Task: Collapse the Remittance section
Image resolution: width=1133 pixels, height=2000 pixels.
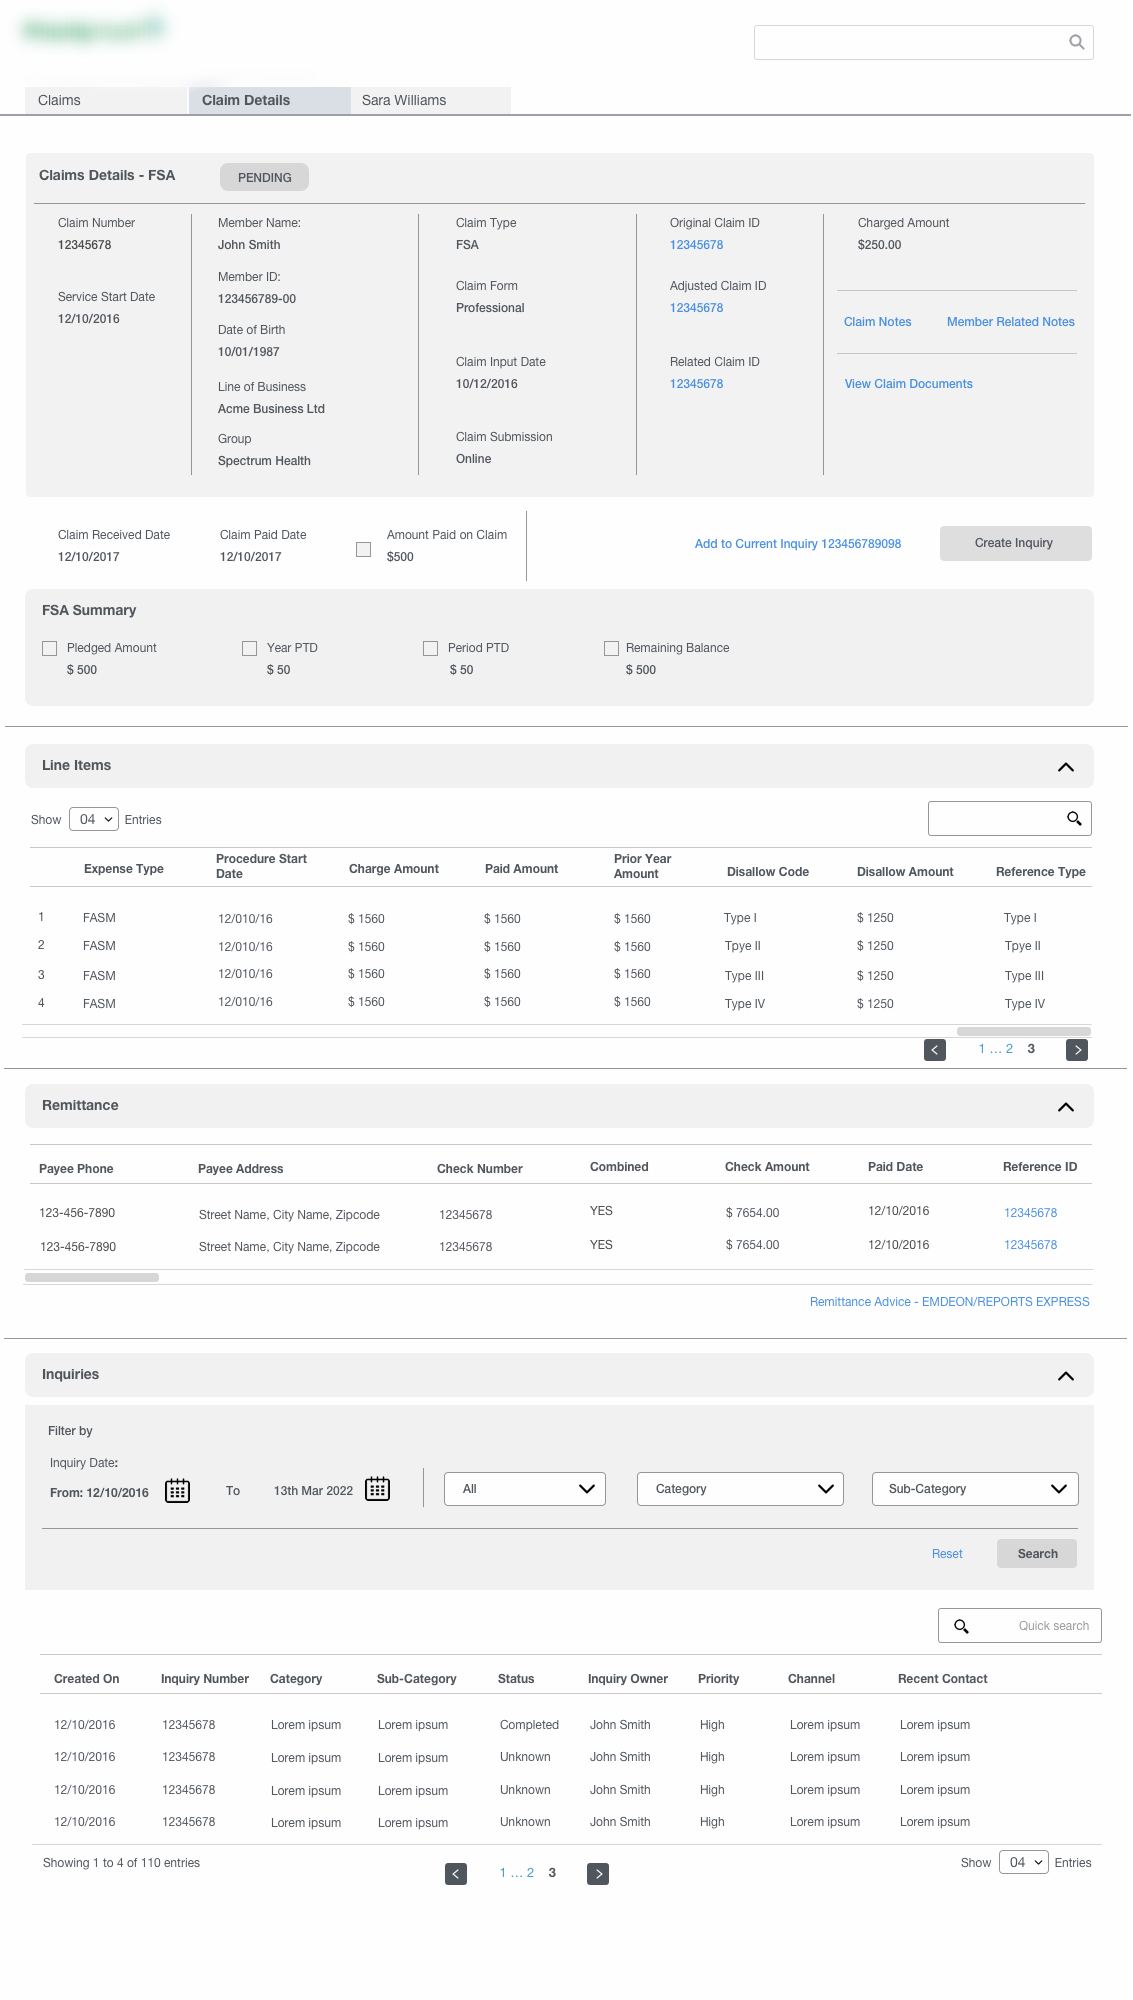Action: [1065, 1107]
